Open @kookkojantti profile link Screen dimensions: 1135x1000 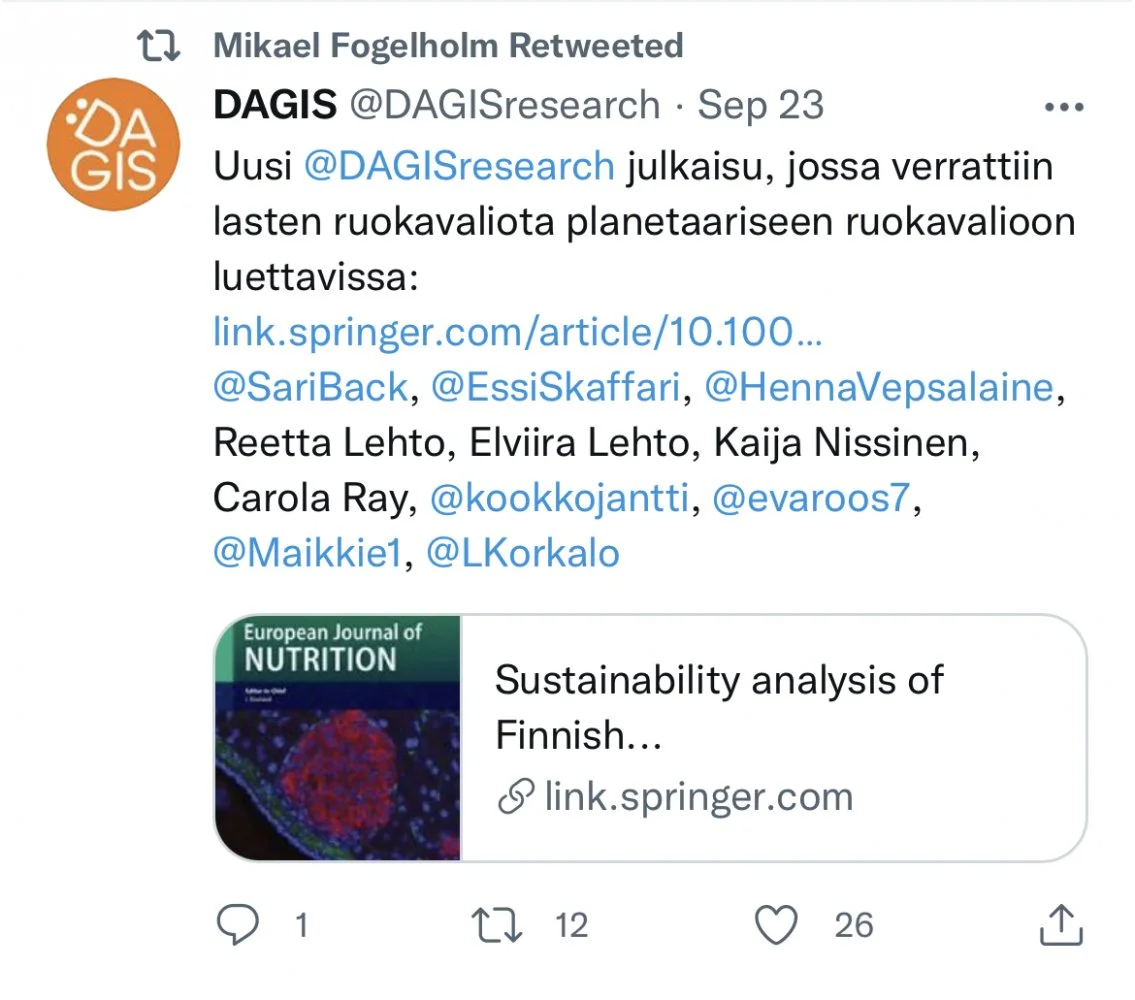pos(559,499)
